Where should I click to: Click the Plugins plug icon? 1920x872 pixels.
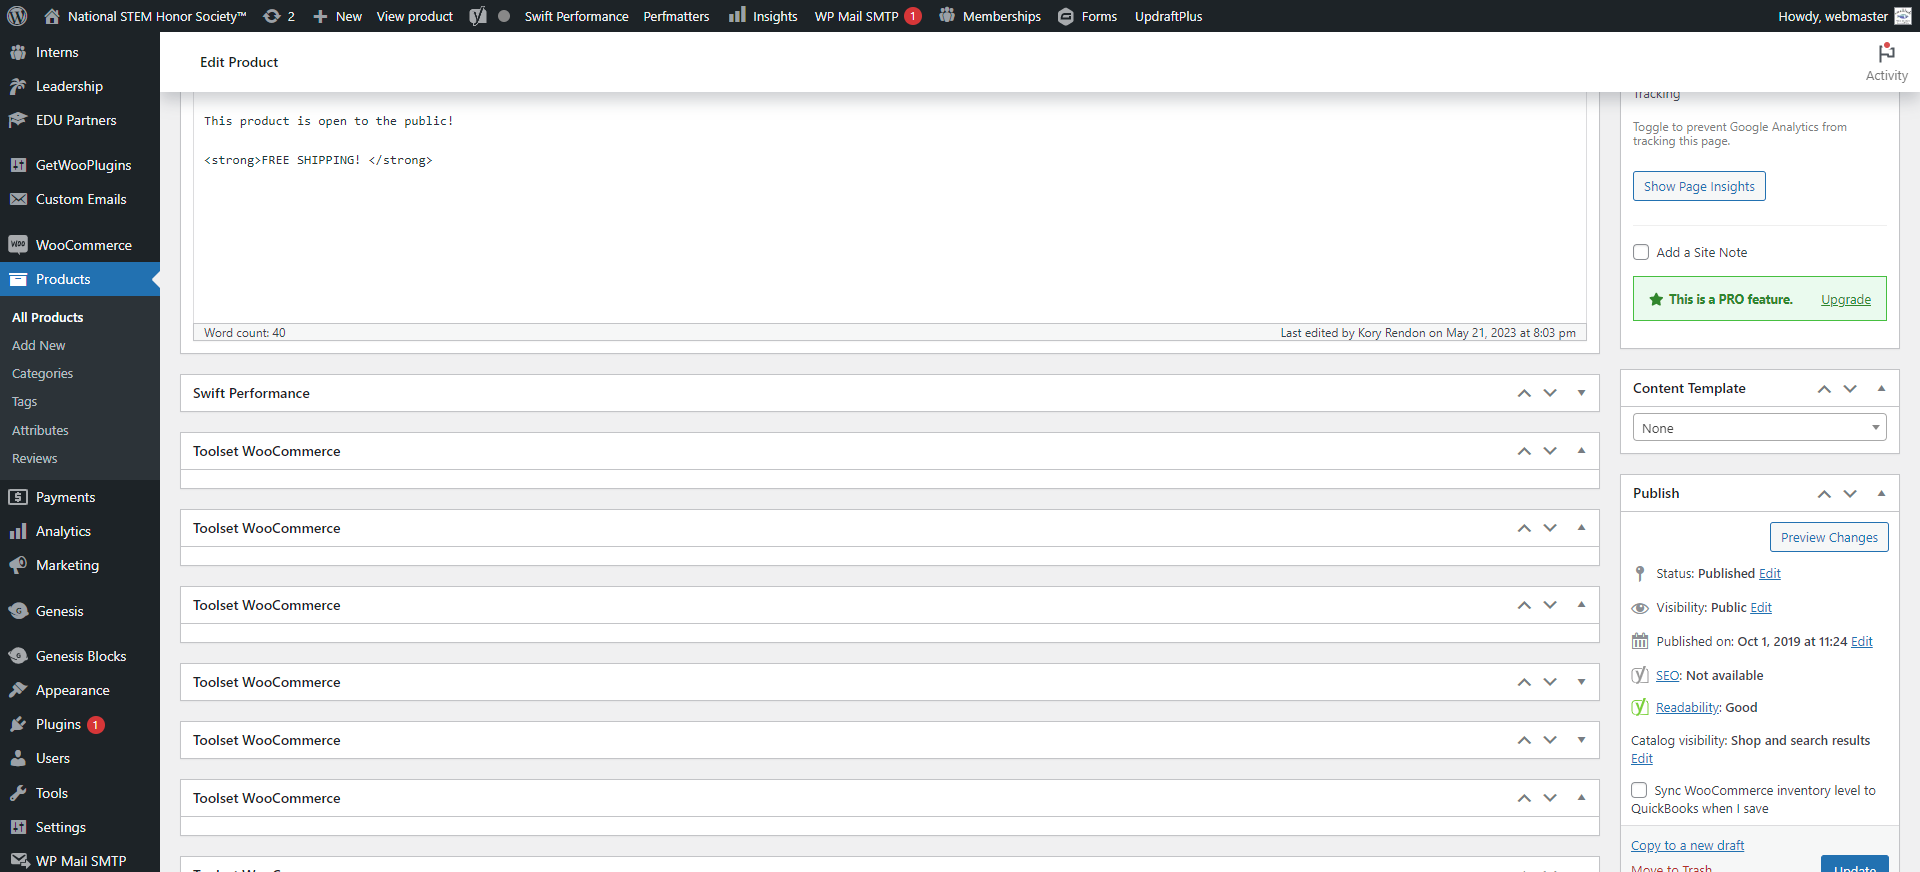[x=18, y=724]
